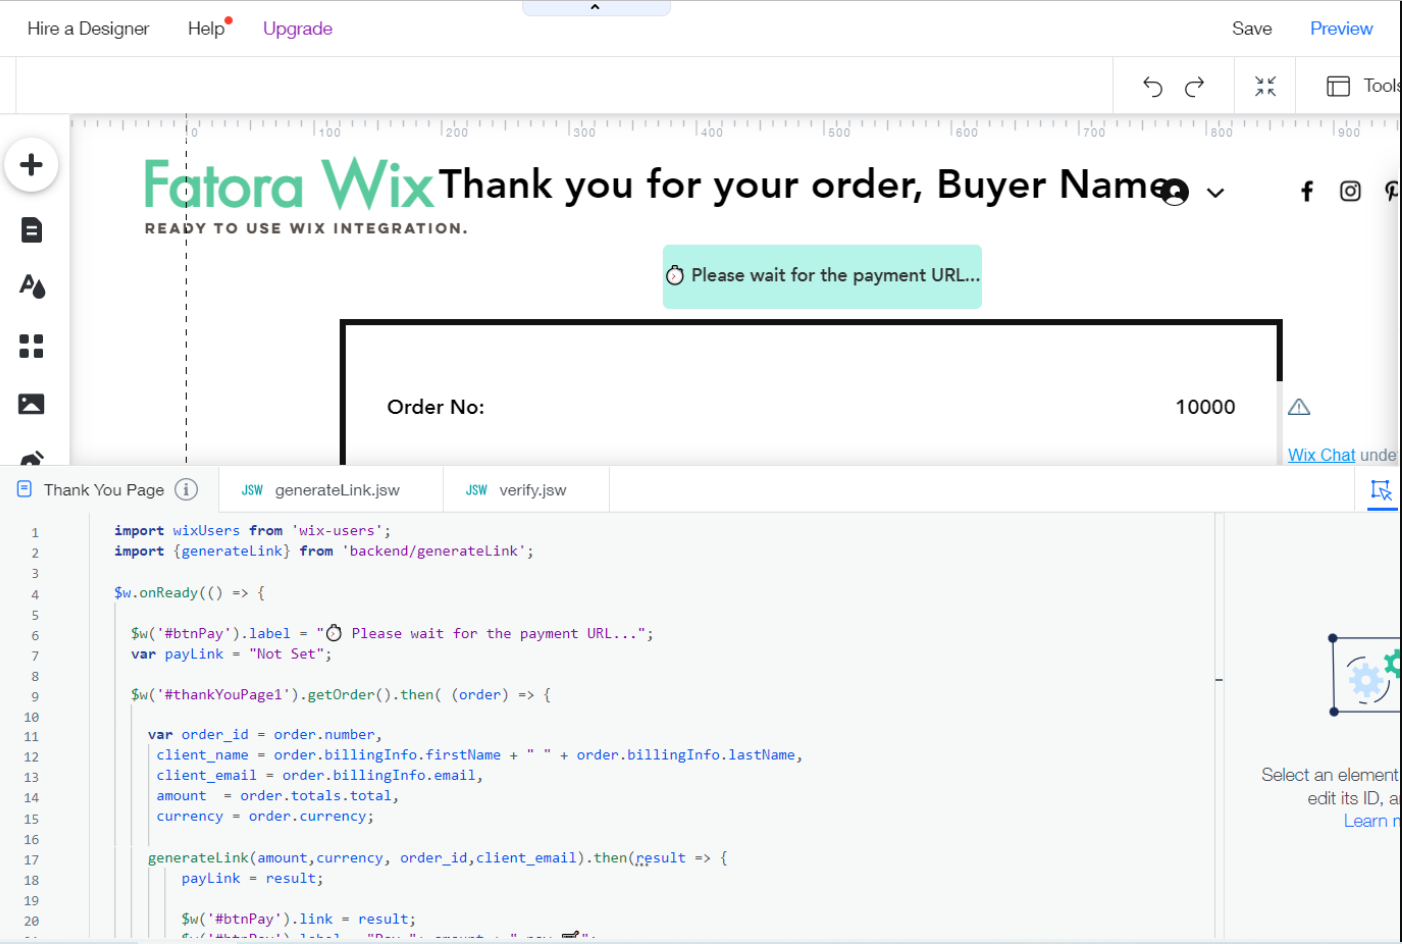This screenshot has height=944, width=1402.
Task: Click code line number 9 in the gutter
Action: click(x=35, y=697)
